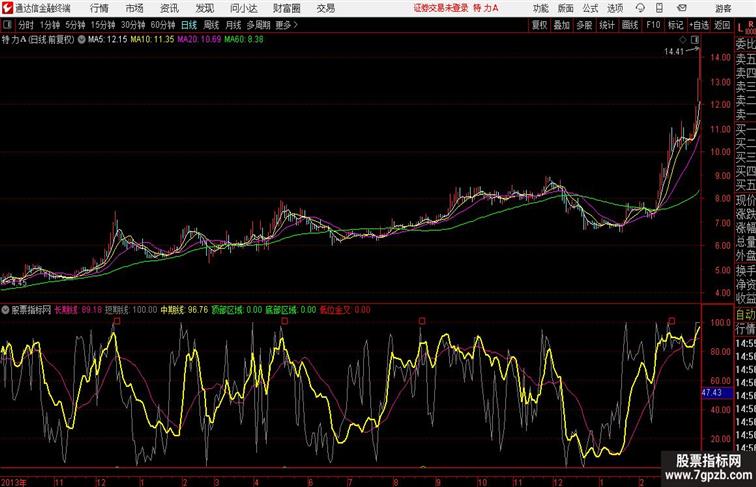Open F10 company info

point(653,25)
